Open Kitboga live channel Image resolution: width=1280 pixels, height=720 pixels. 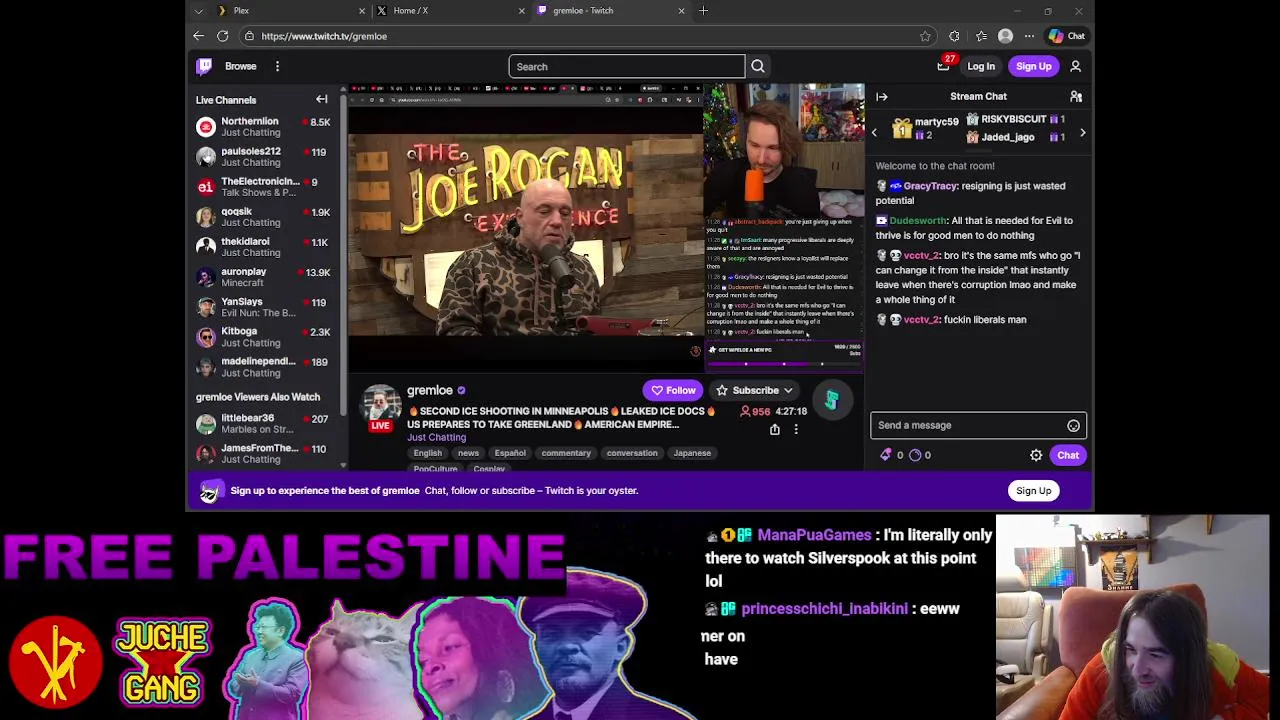tap(263, 337)
